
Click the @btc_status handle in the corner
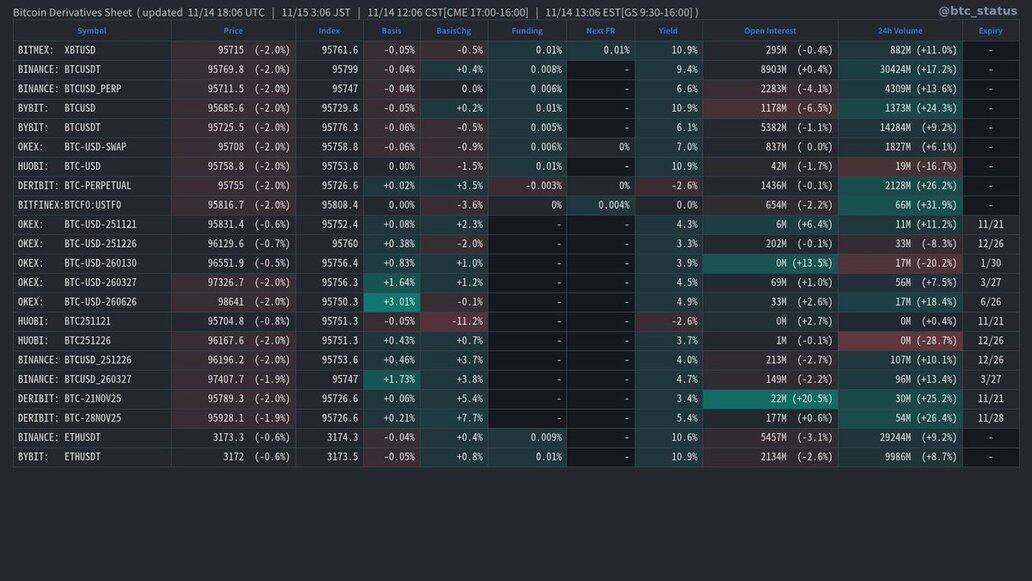[x=977, y=11]
